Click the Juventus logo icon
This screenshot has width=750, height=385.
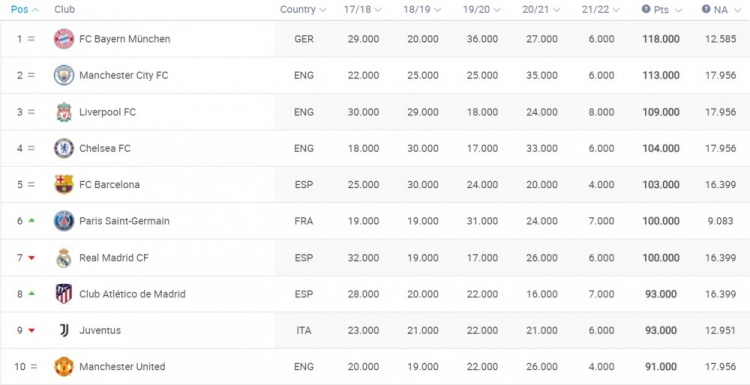(64, 330)
